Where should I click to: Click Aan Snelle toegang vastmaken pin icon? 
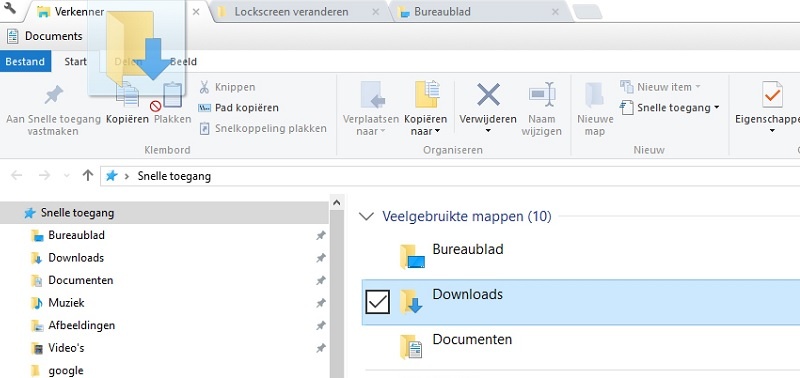[x=53, y=95]
